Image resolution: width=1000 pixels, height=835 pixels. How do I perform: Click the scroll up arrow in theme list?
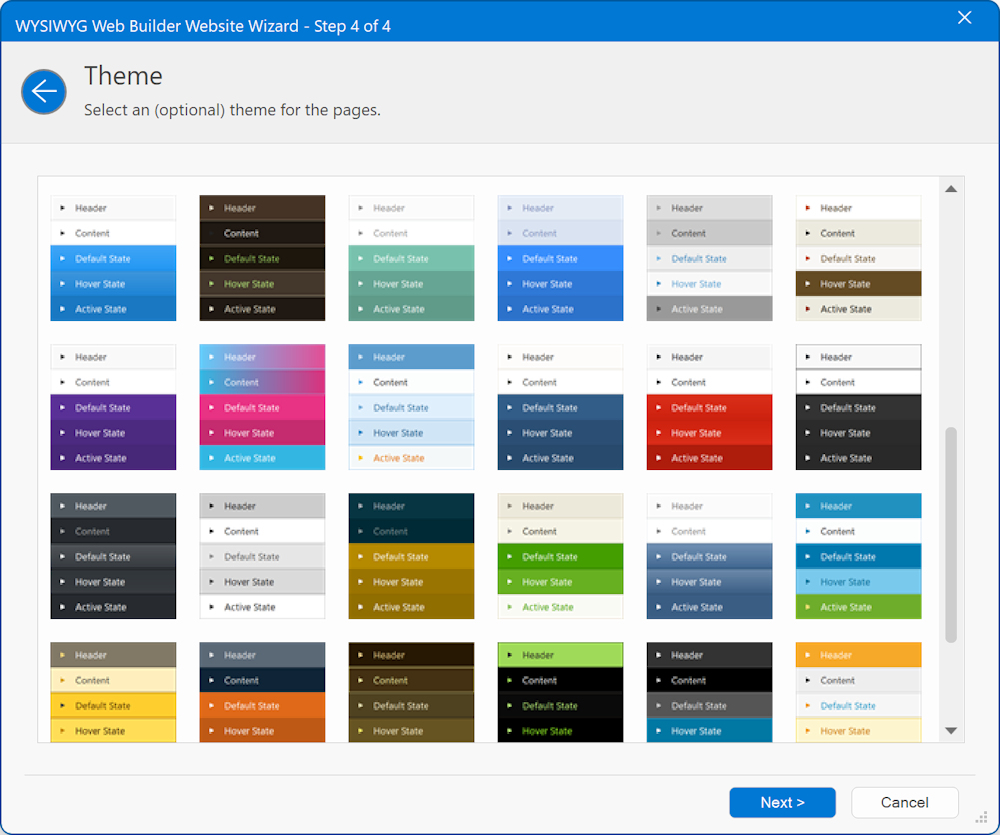951,189
